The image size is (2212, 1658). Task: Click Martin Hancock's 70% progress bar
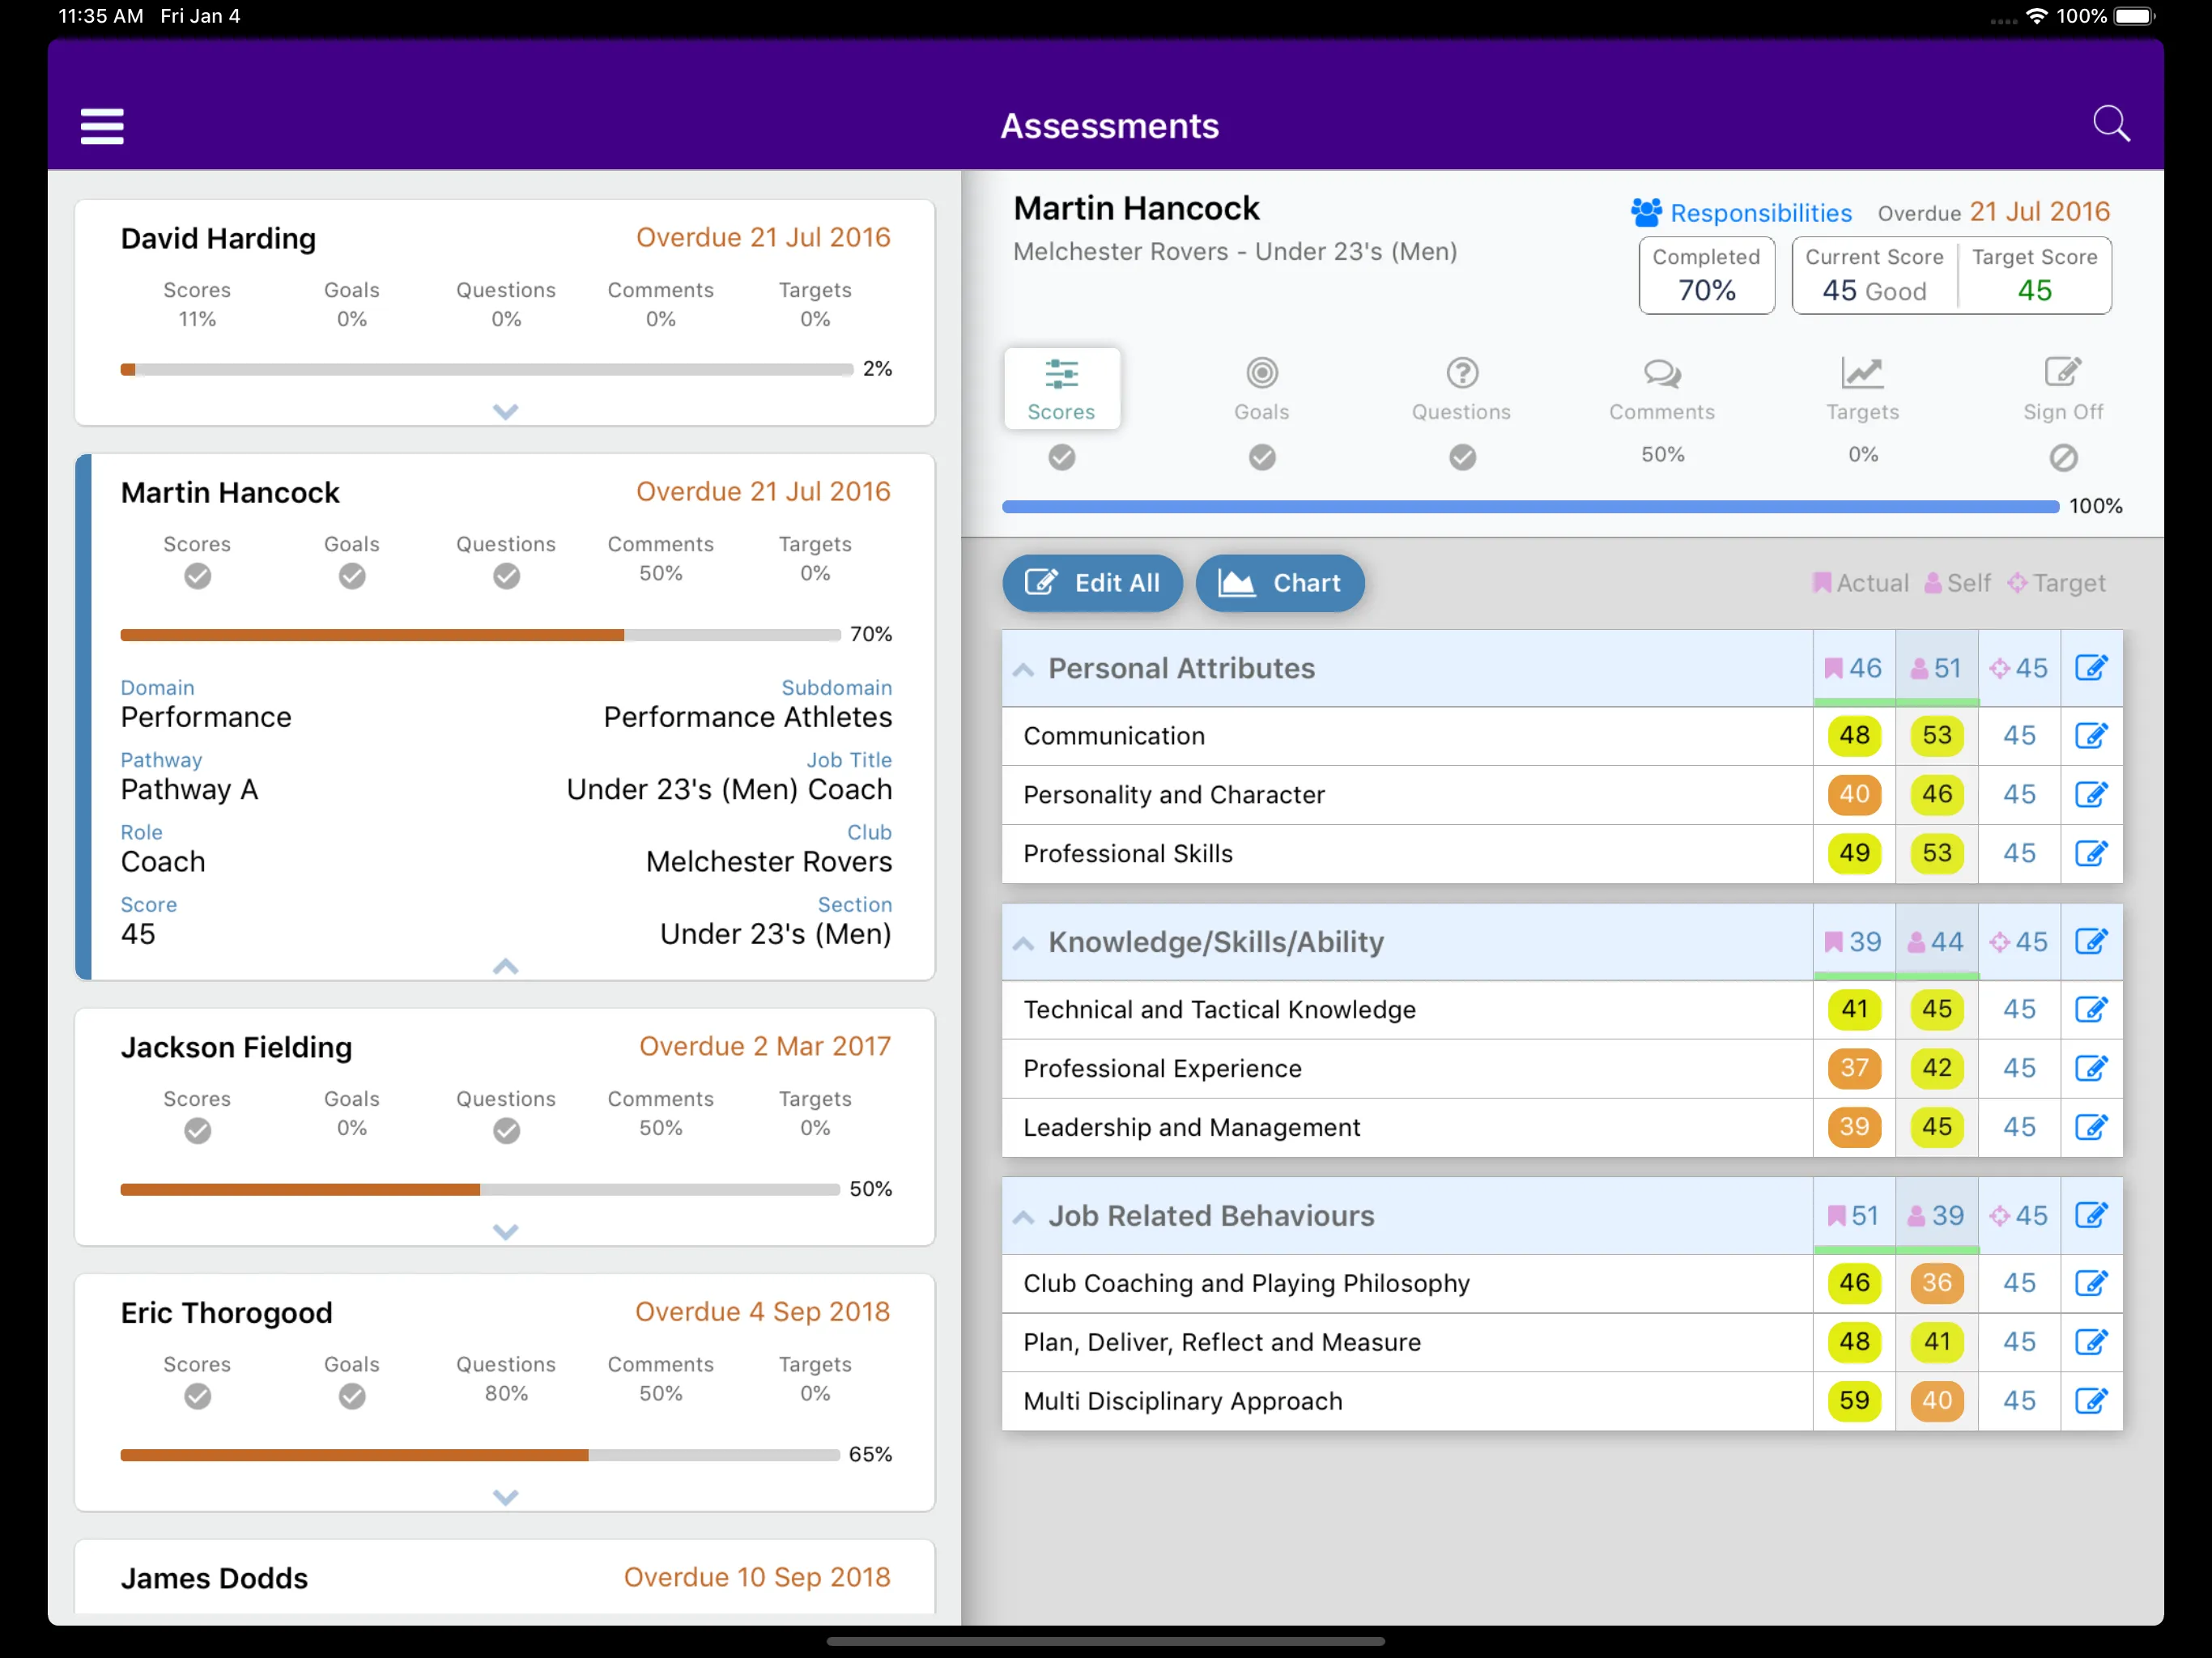pos(480,635)
